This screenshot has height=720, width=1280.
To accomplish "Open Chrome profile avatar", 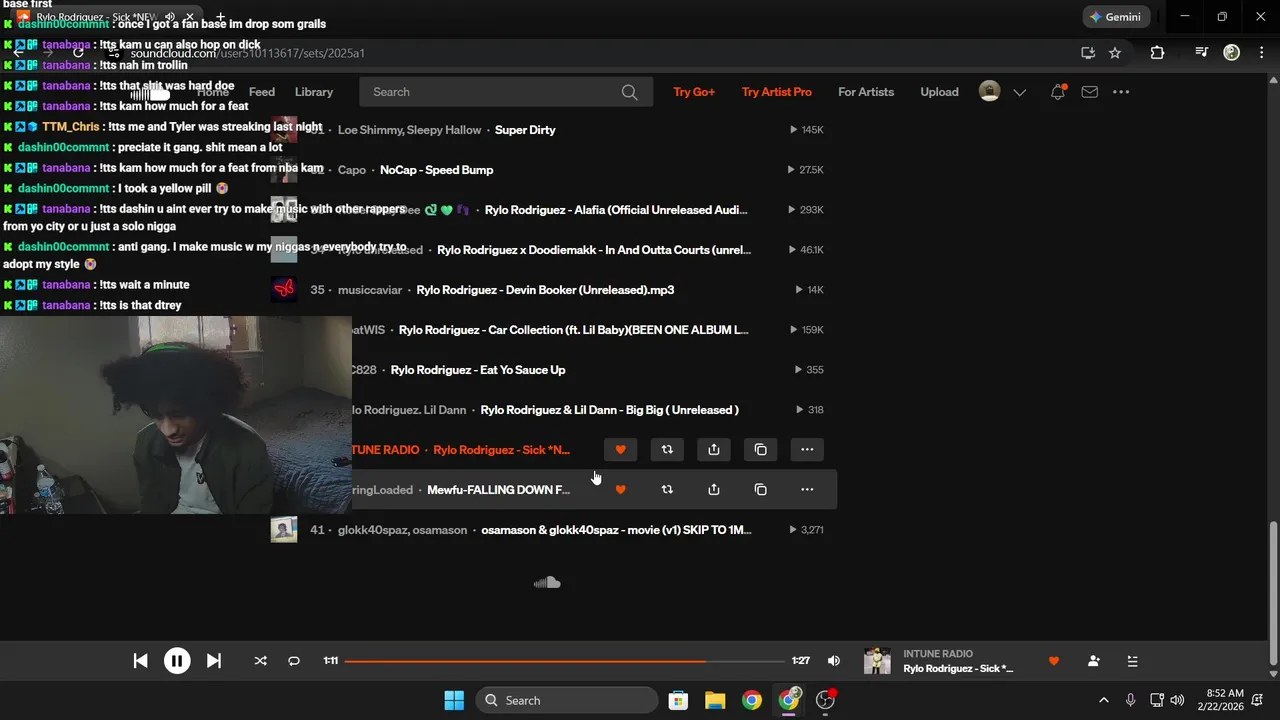I will tap(1232, 53).
